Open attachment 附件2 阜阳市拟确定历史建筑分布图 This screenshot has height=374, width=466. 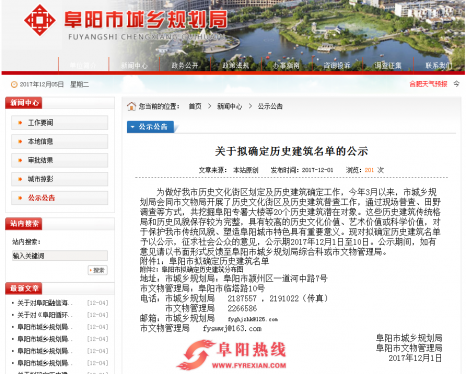[192, 269]
